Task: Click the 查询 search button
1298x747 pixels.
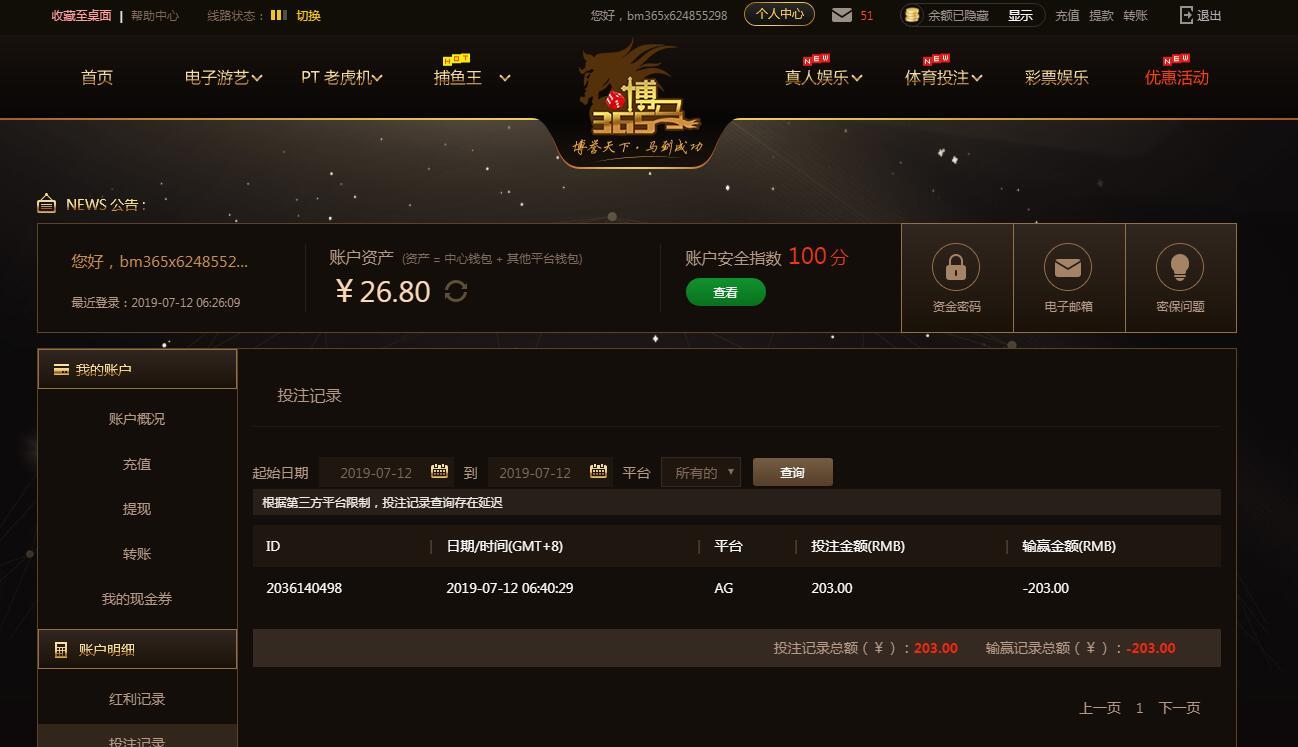Action: pyautogui.click(x=793, y=472)
